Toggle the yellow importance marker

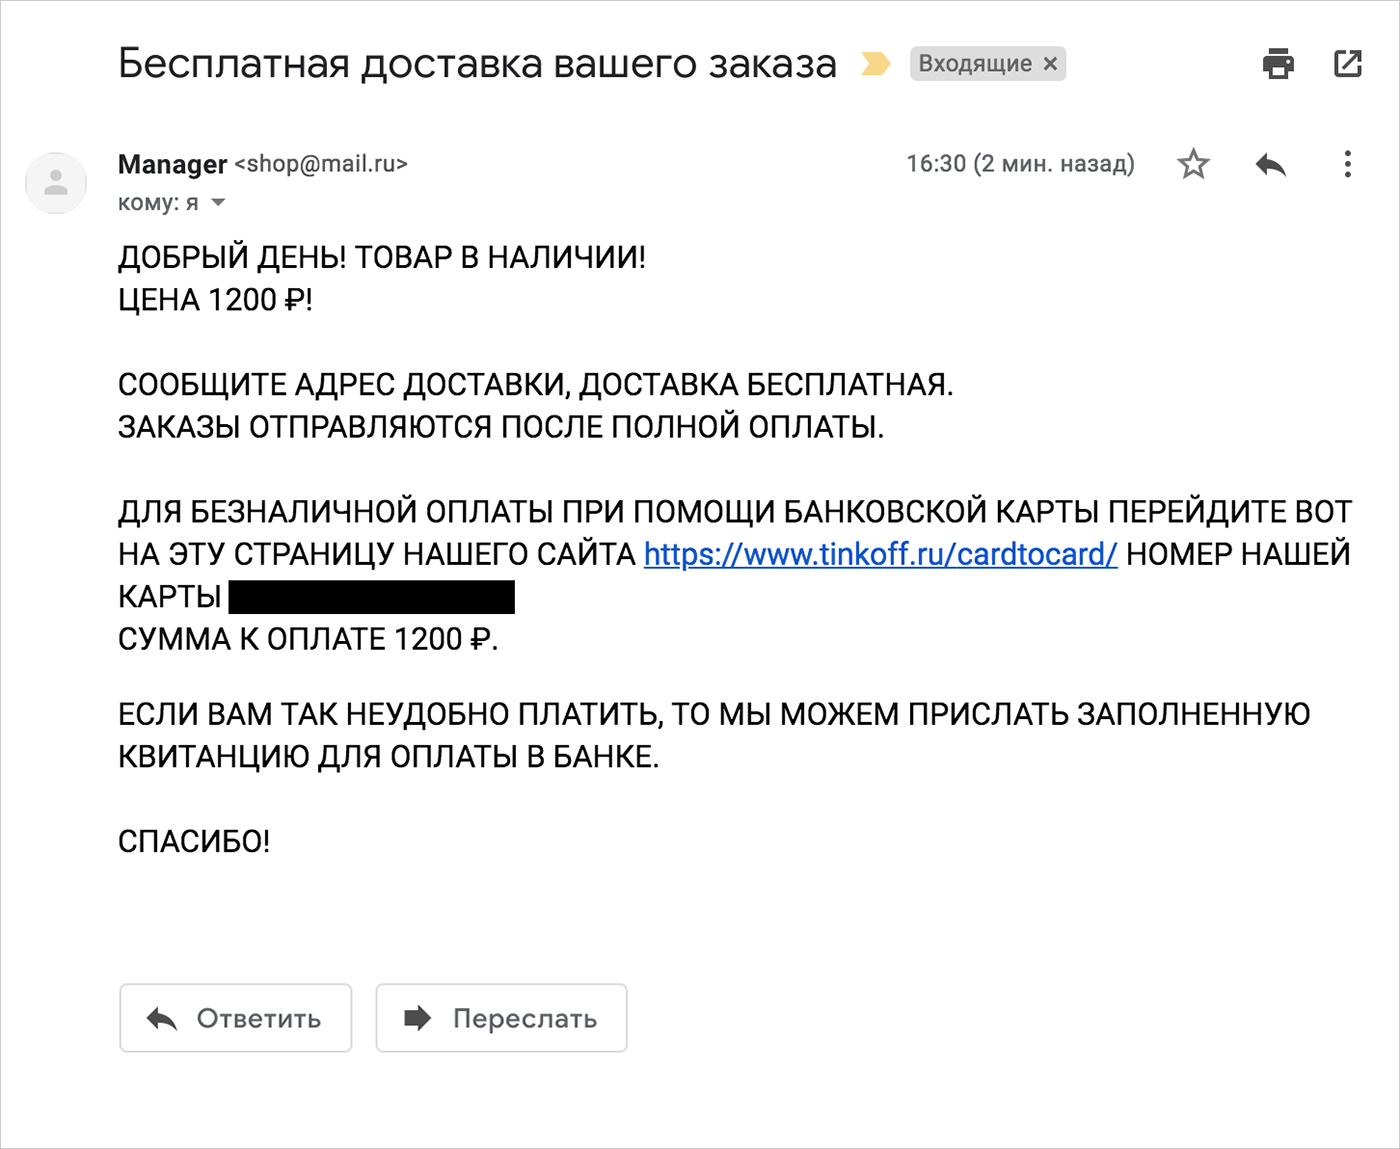click(x=876, y=64)
